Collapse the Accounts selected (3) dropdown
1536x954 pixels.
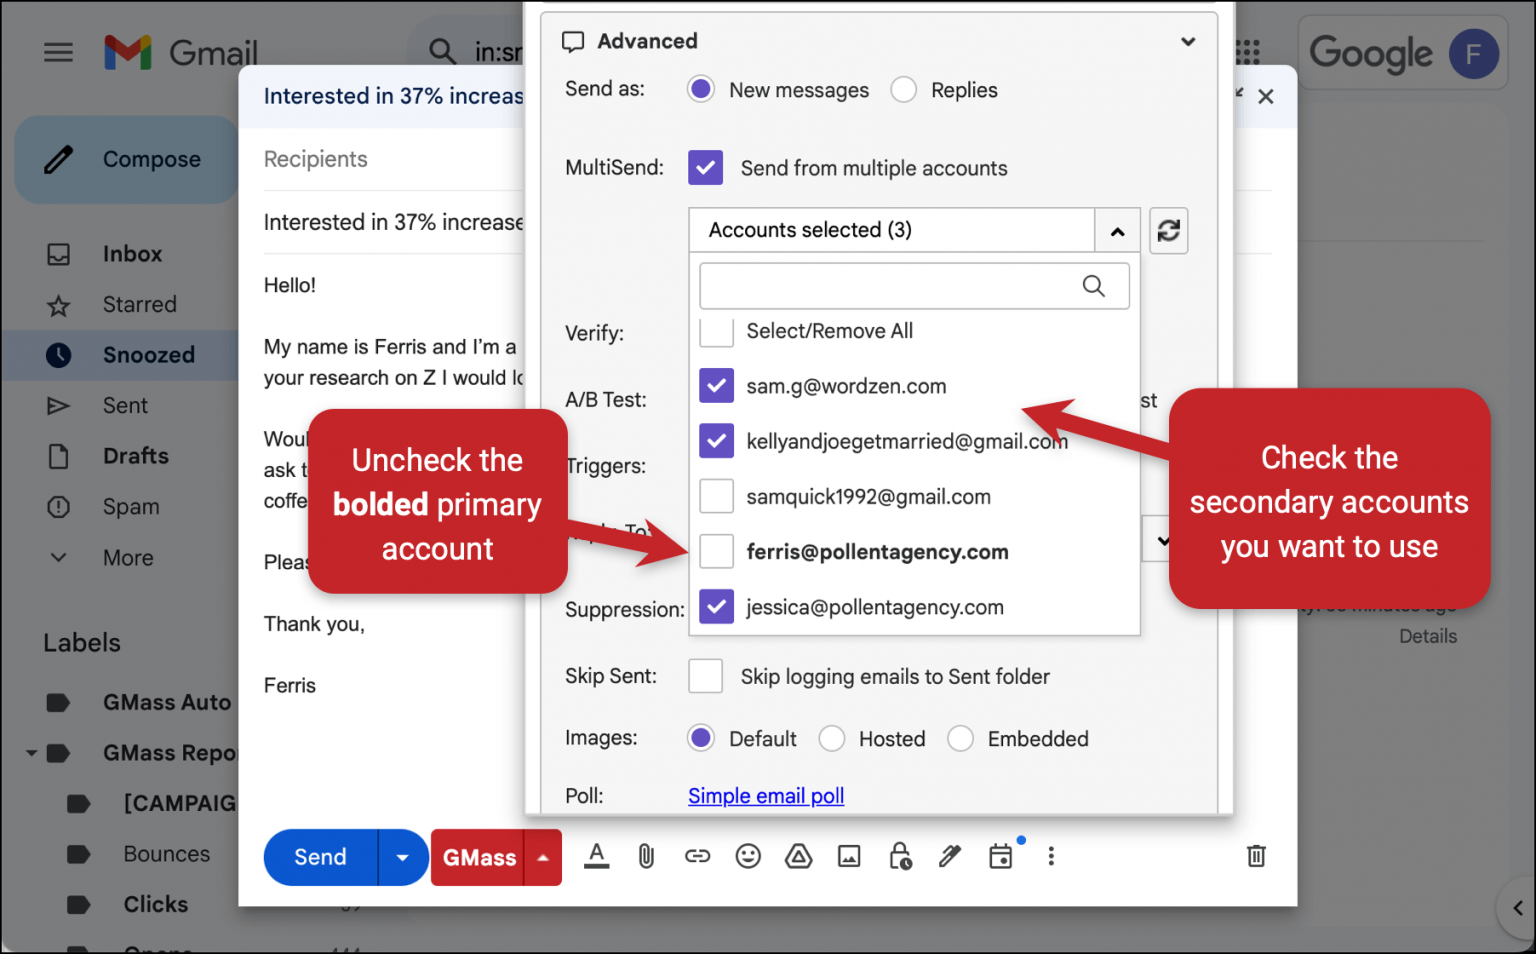click(1117, 230)
